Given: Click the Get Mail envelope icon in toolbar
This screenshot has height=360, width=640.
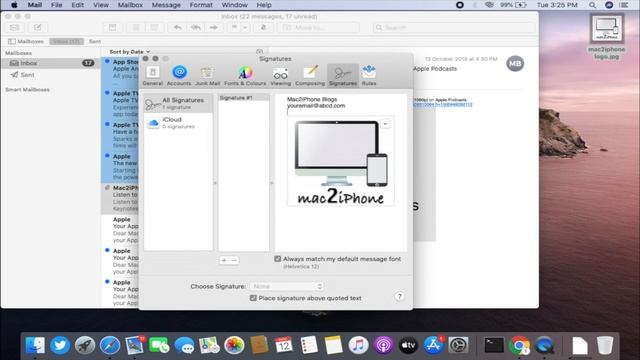Looking at the screenshot, I should point(14,27).
